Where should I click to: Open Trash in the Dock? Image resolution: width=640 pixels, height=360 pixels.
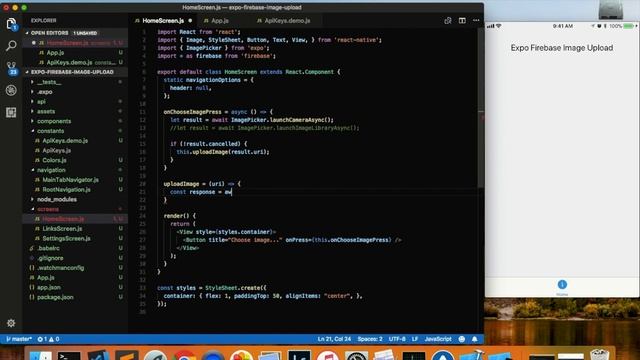[600, 354]
